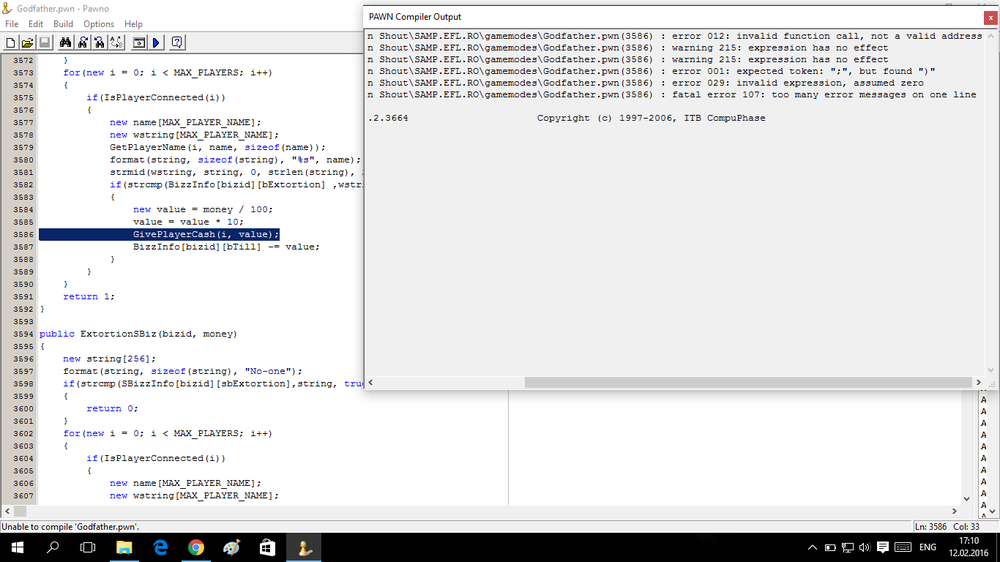This screenshot has width=1000, height=562.
Task: Click the greyed Save disk icon
Action: tap(45, 43)
